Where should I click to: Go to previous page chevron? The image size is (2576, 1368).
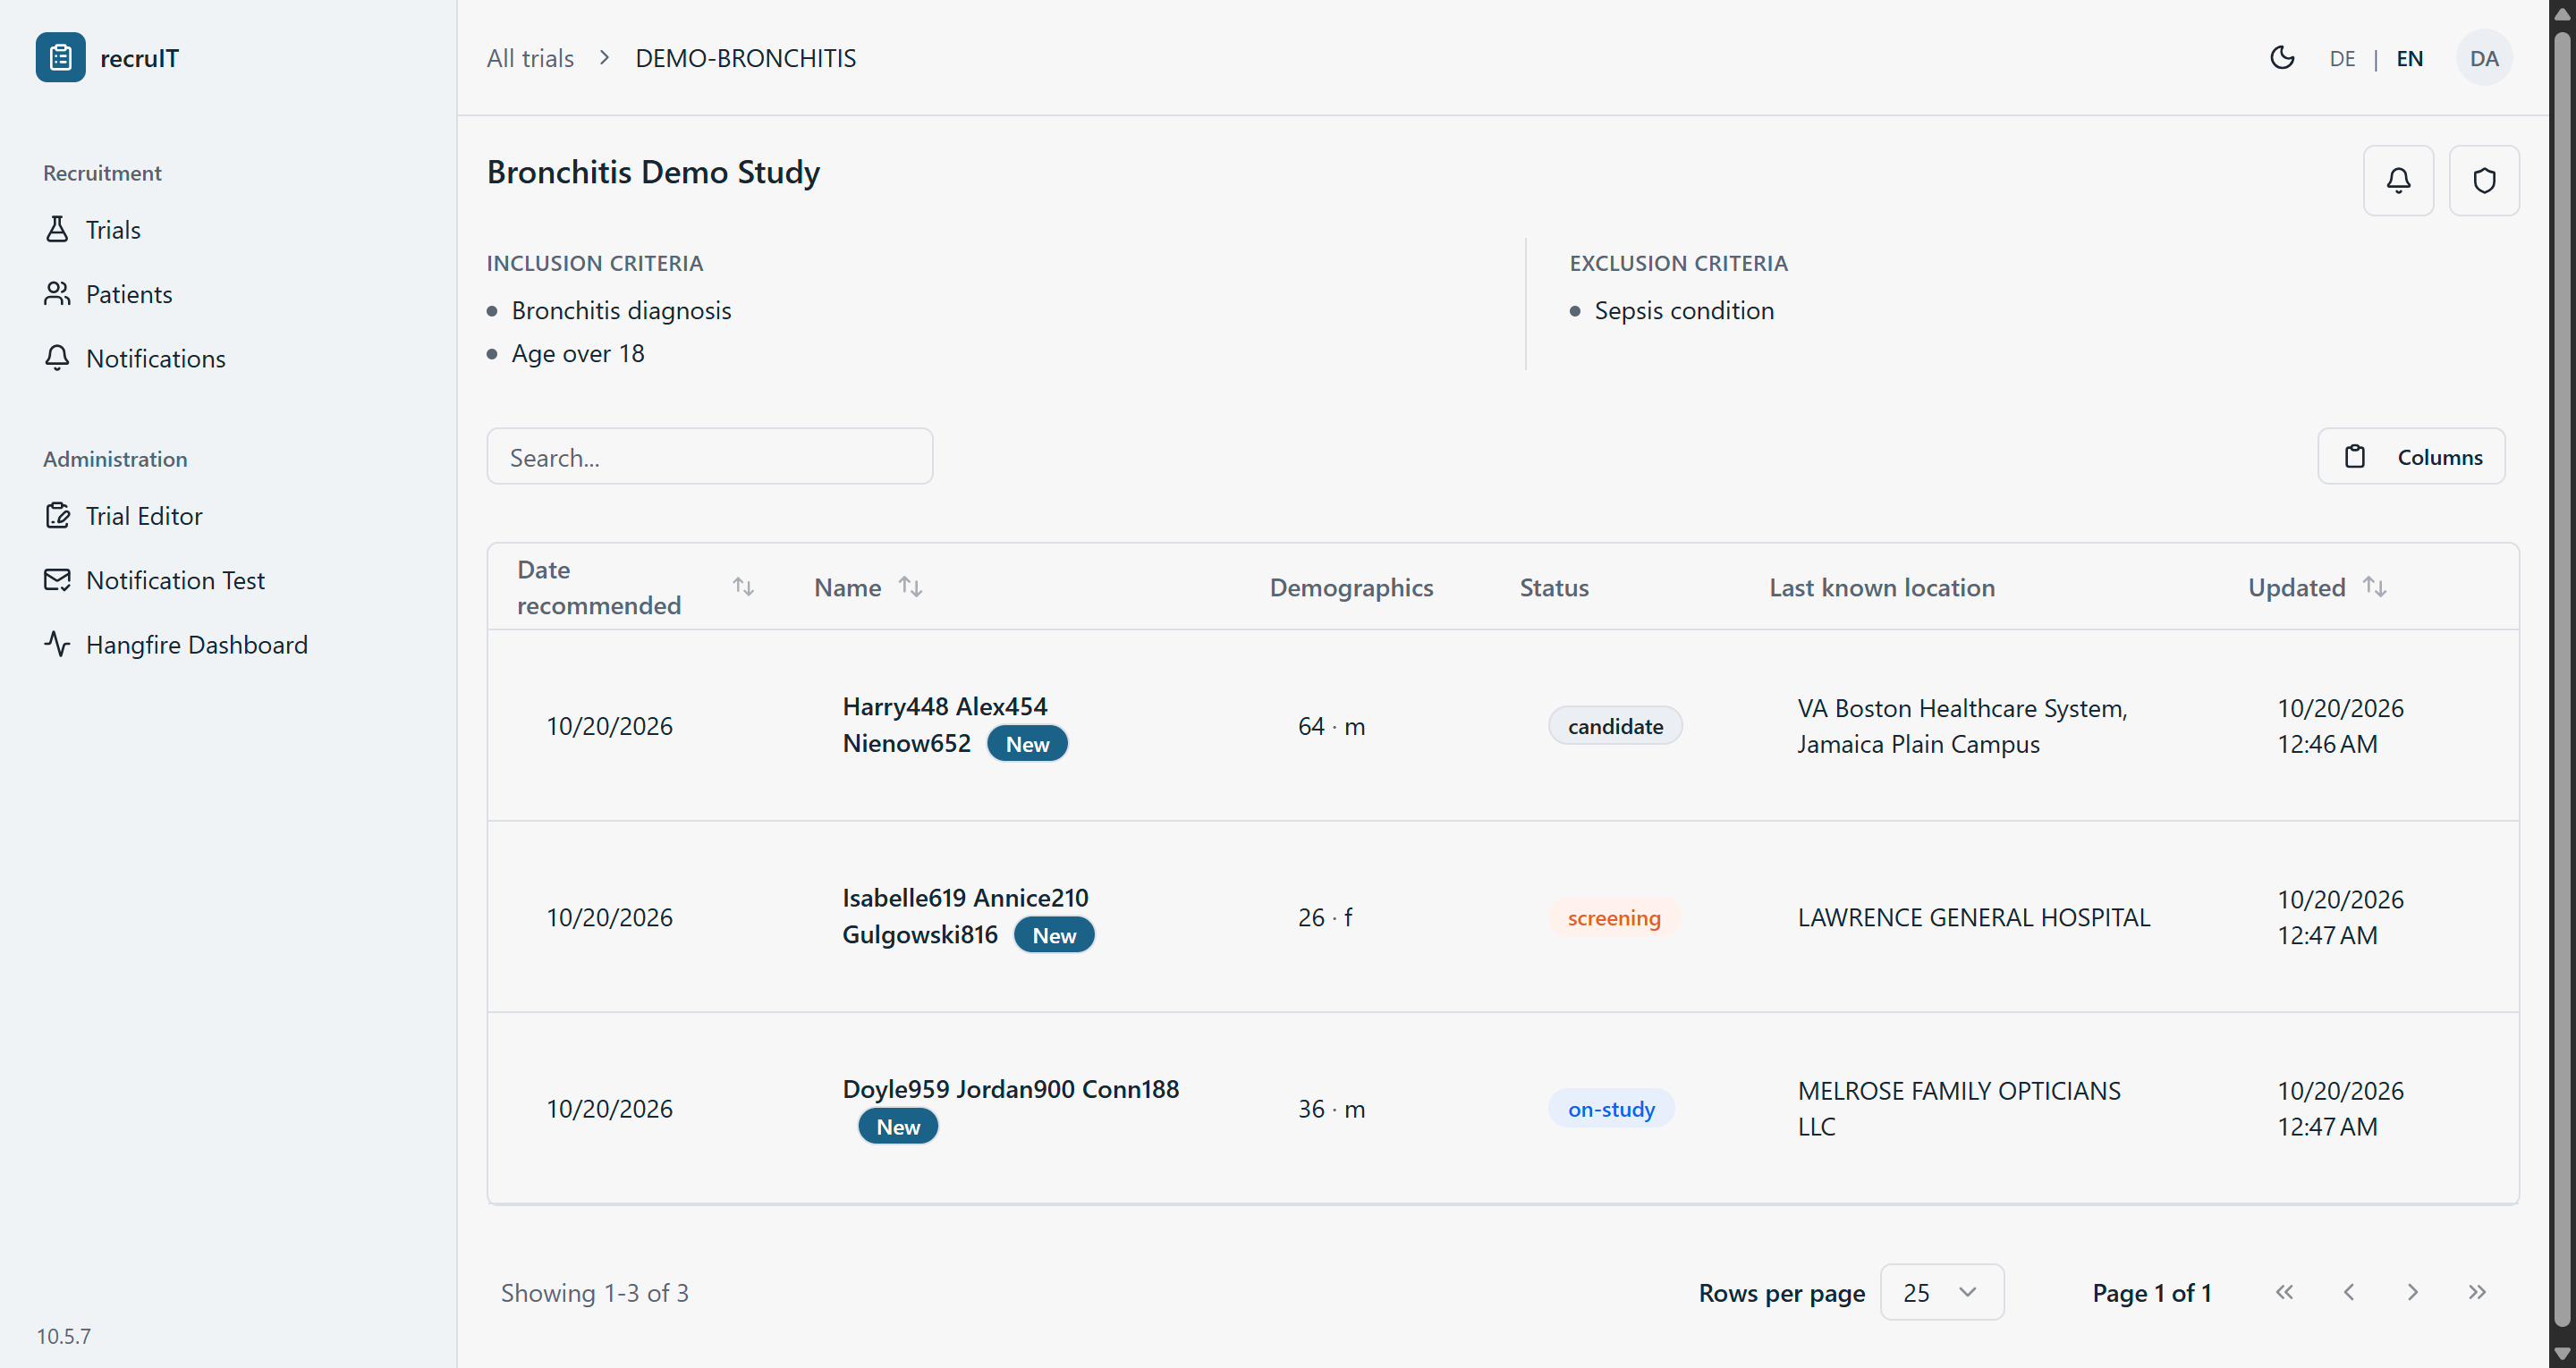(x=2349, y=1292)
